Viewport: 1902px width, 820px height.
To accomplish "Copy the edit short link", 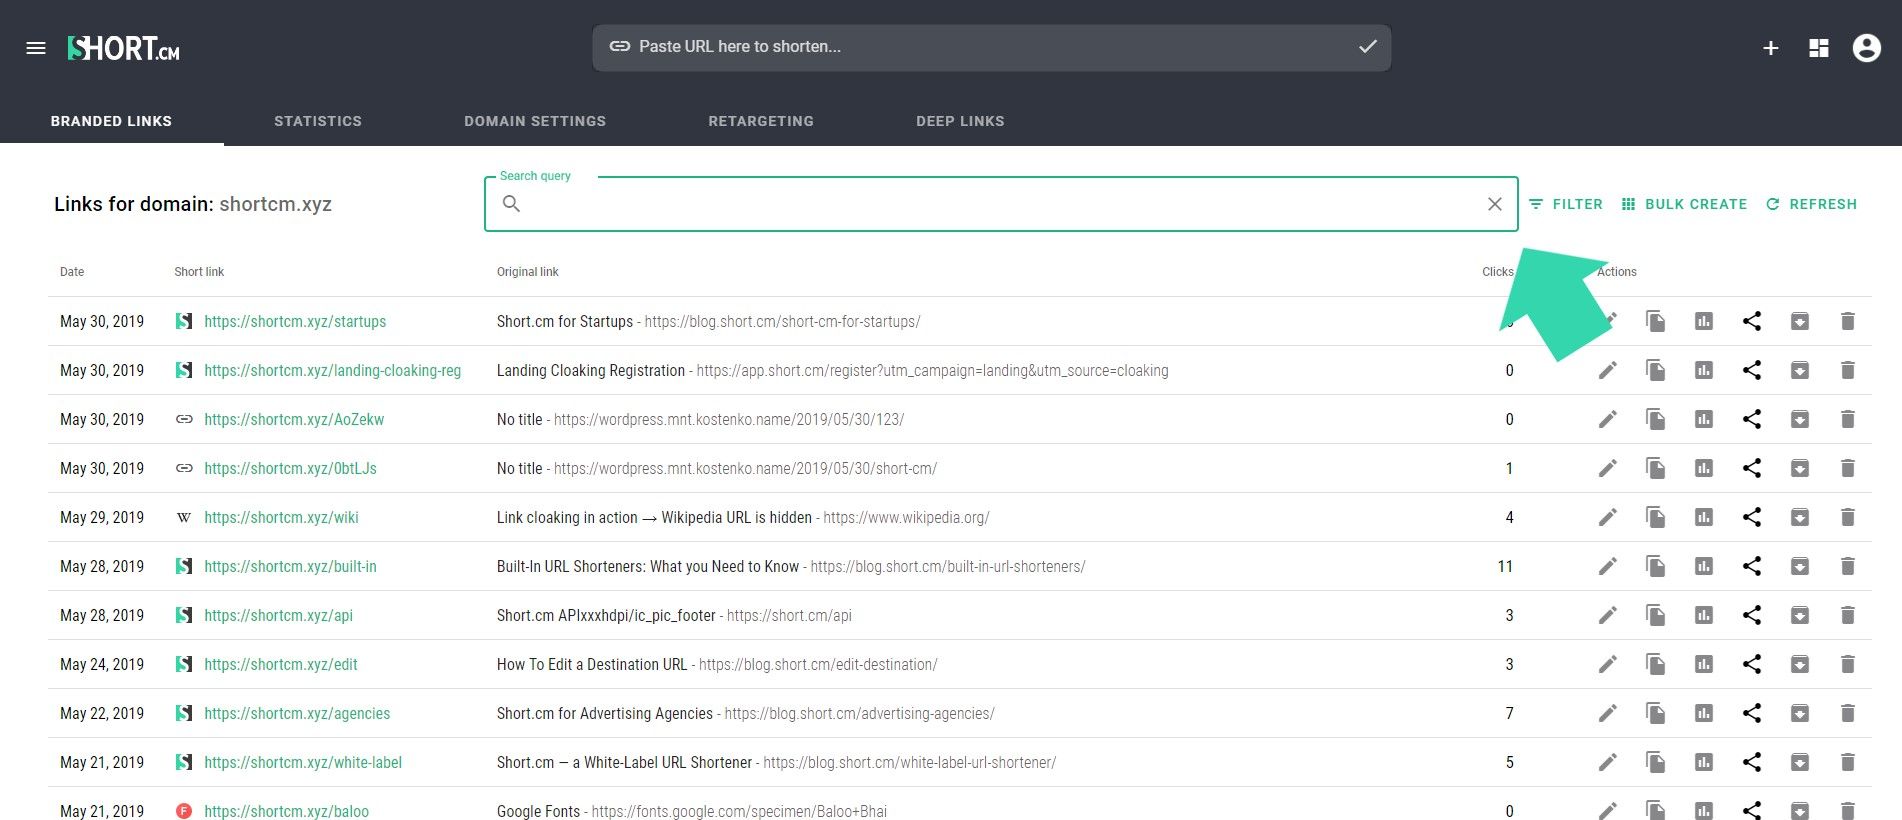I will pos(1655,664).
